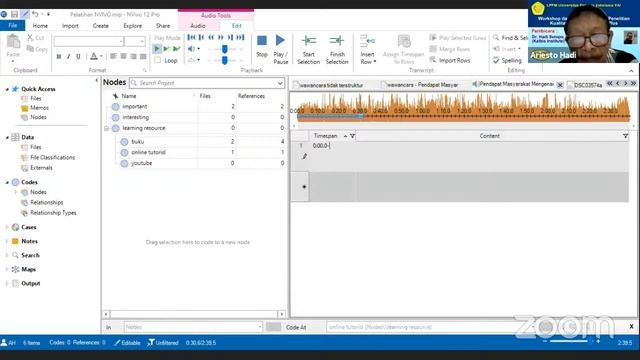Open Memos under Quick Access
The image size is (640, 360).
(39, 108)
